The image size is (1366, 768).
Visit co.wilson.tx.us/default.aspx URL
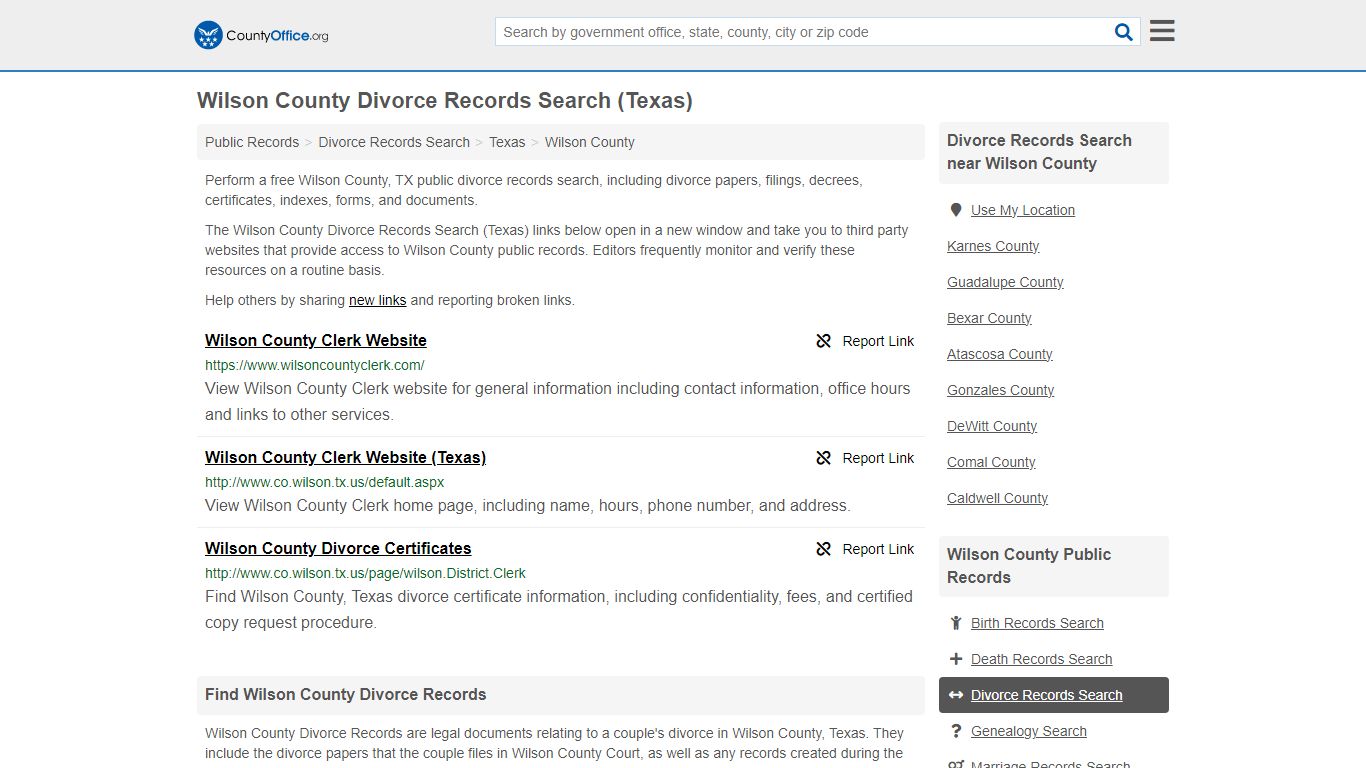325,482
